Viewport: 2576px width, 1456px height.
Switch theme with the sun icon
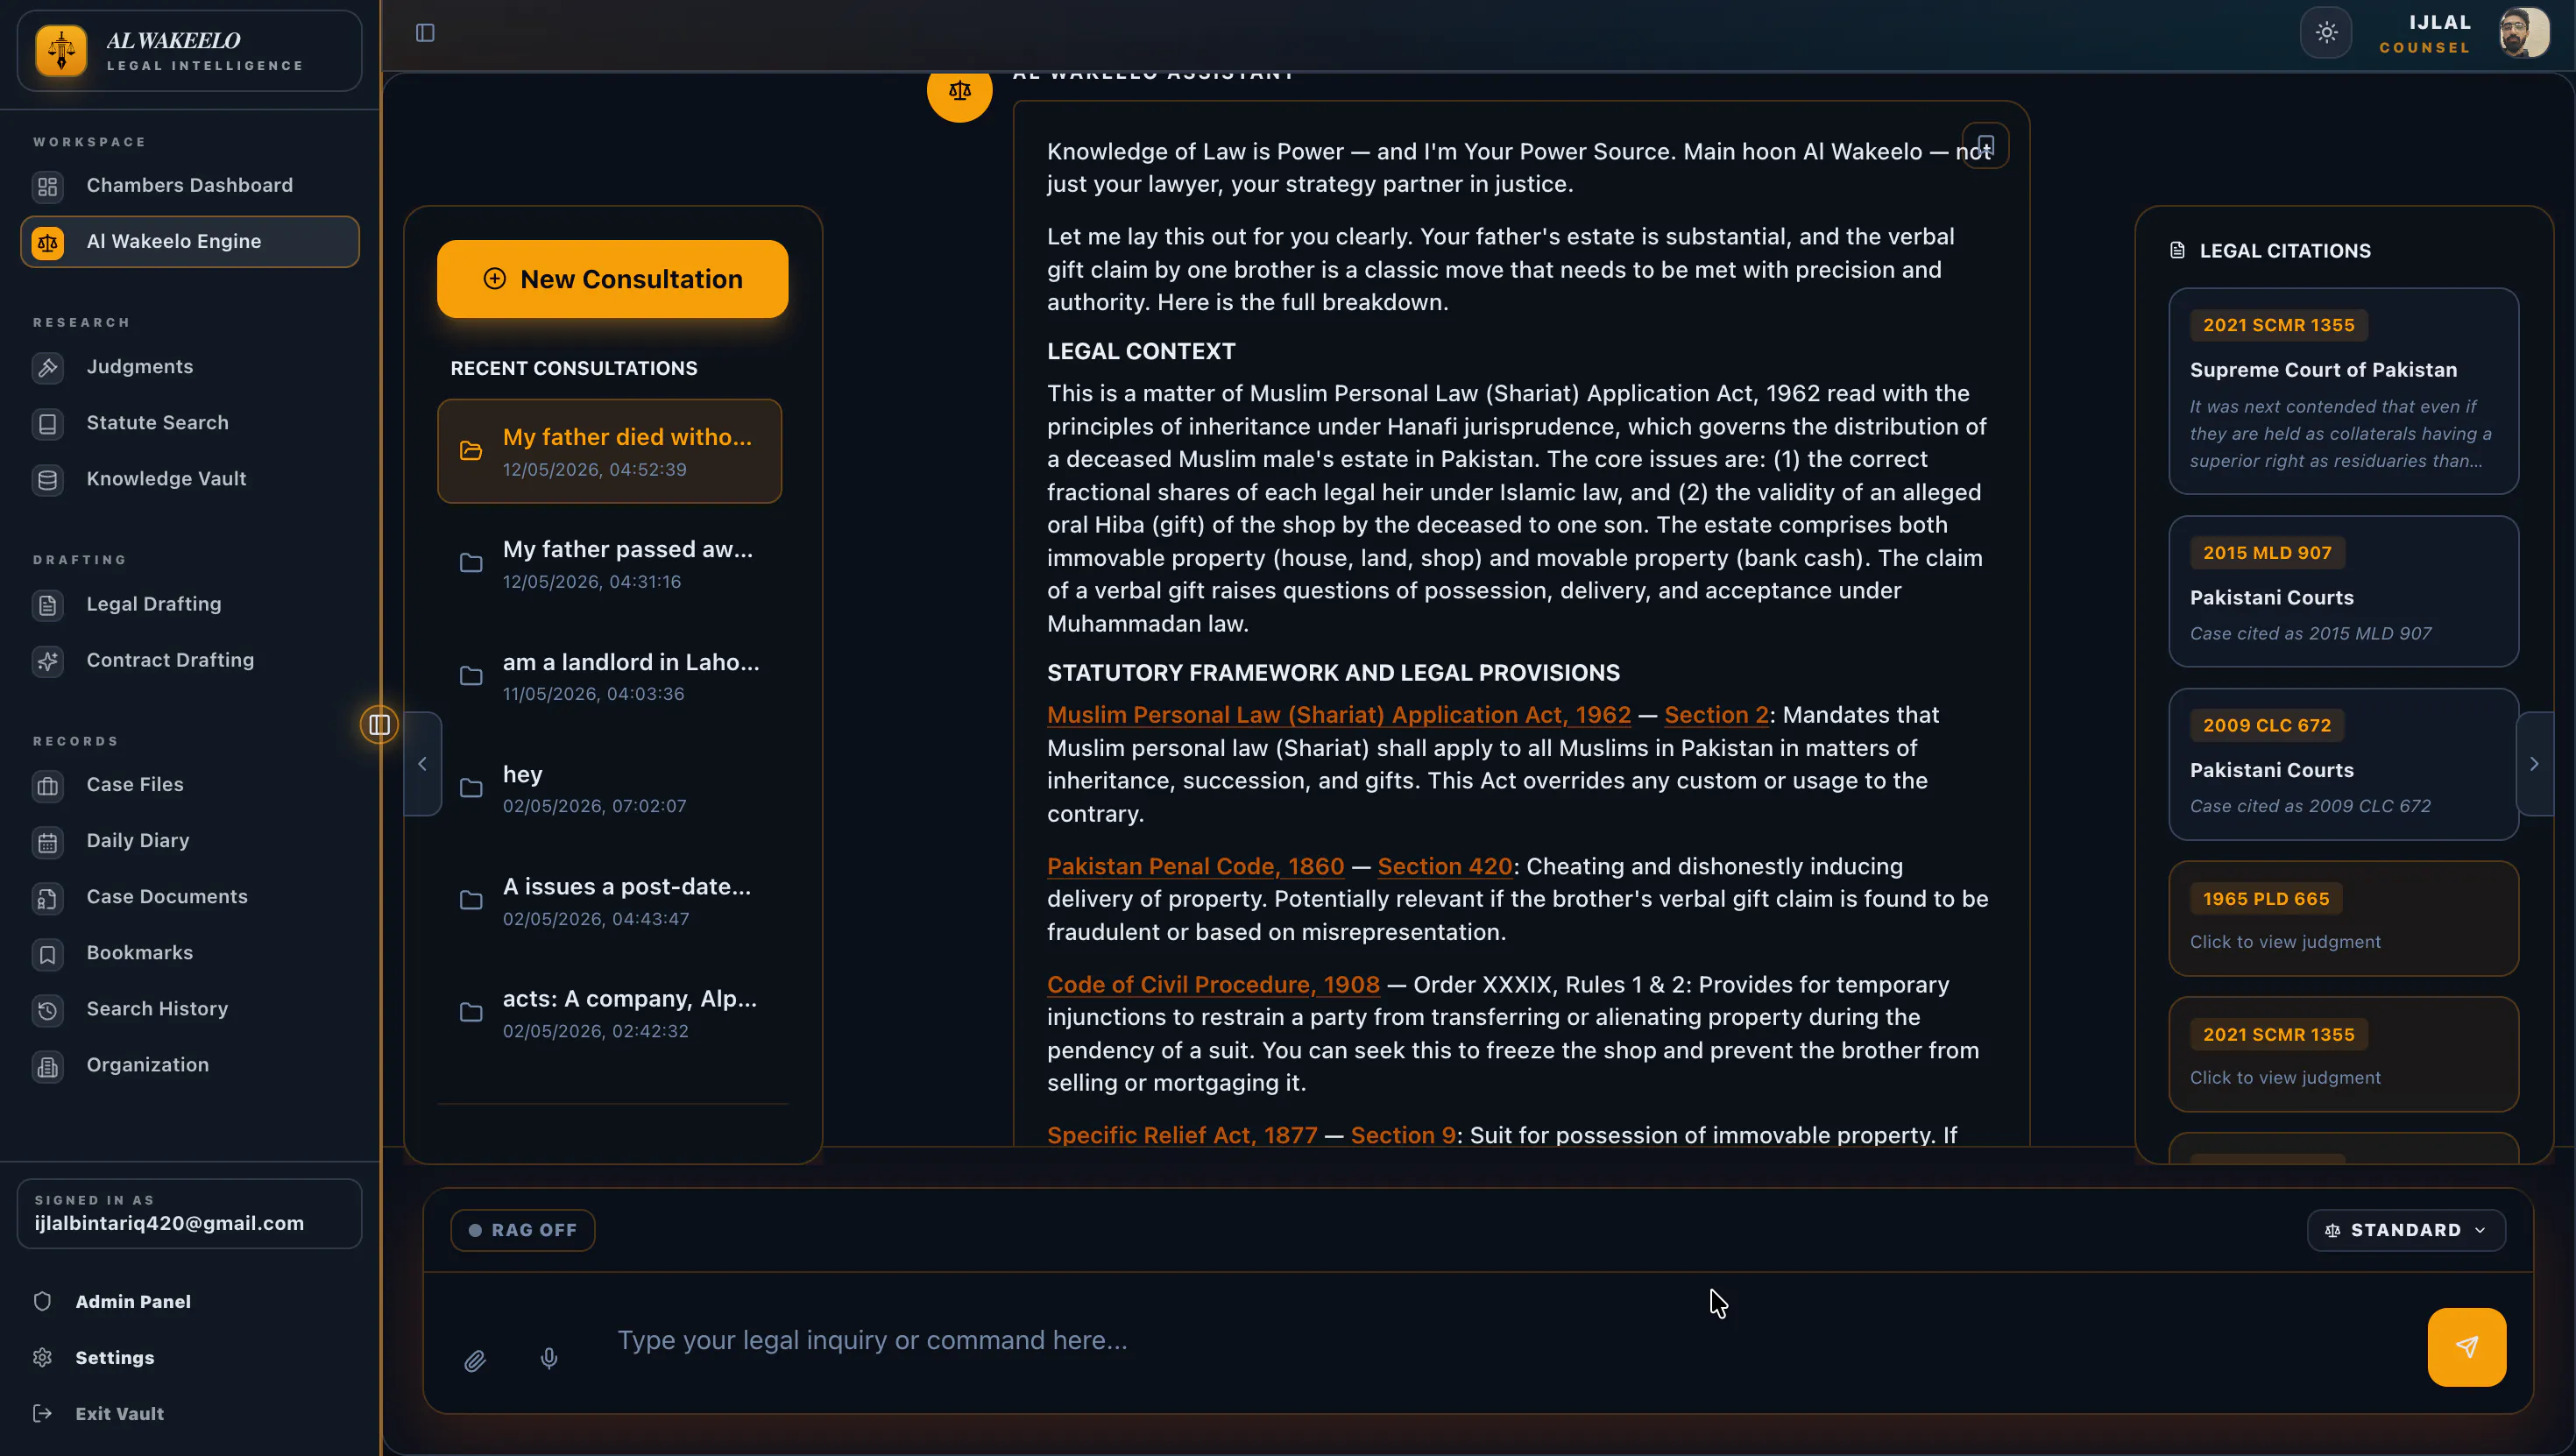(x=2326, y=33)
